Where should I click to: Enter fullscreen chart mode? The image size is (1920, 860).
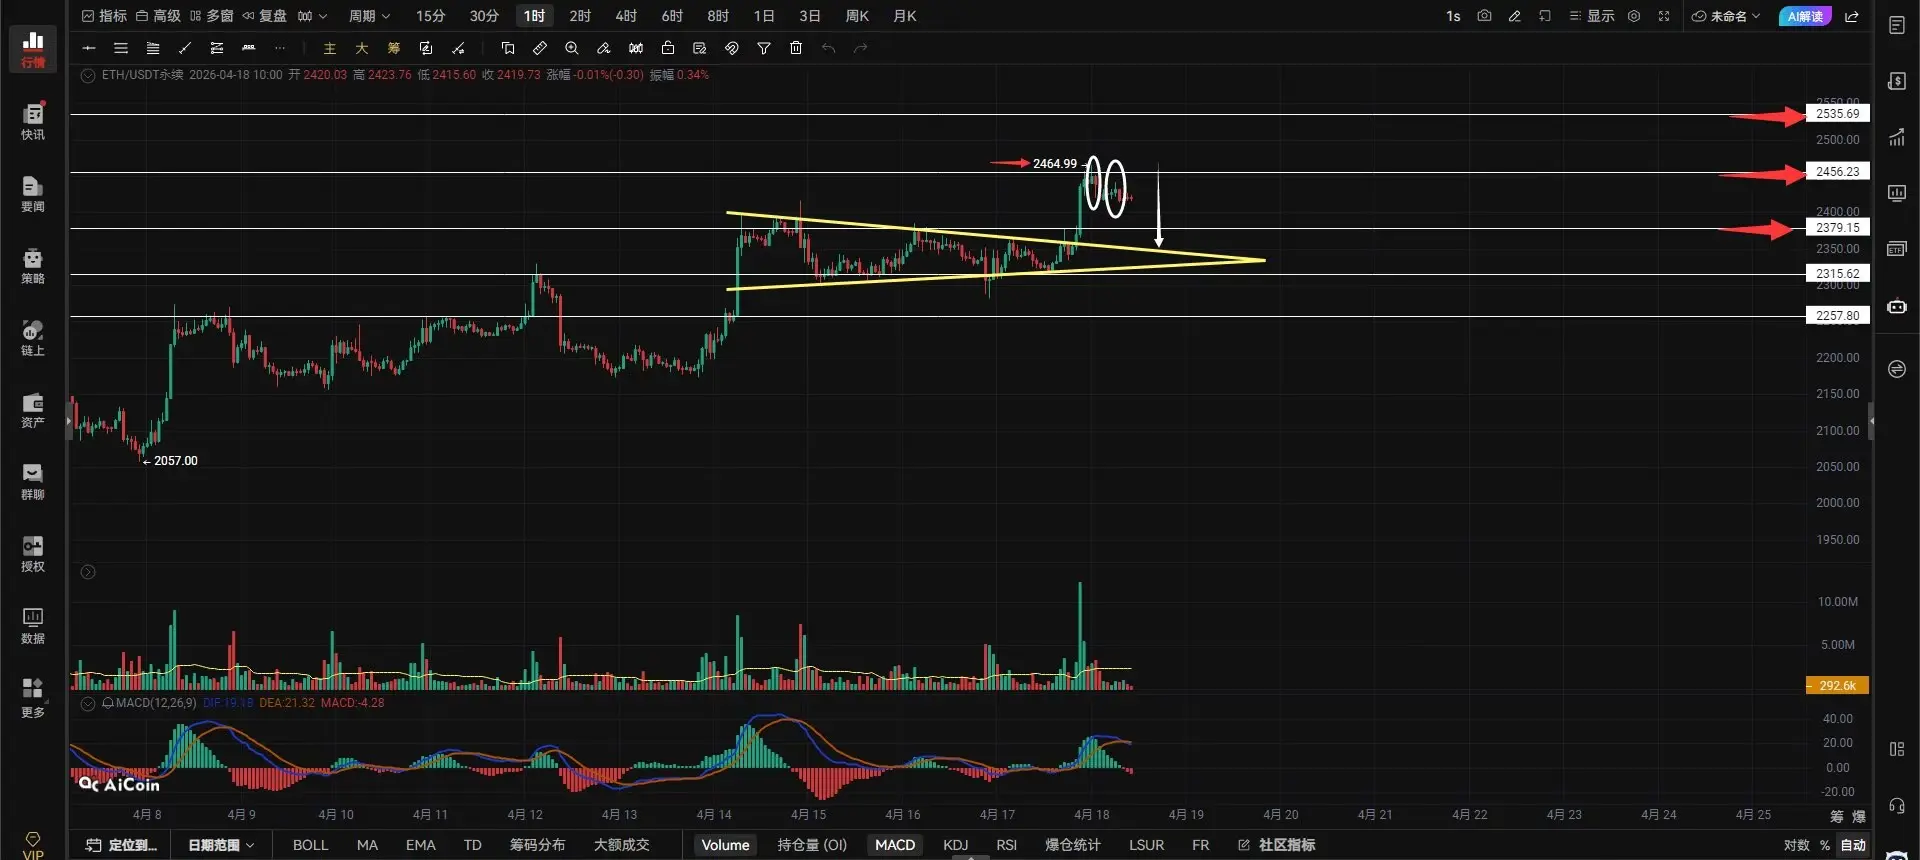coord(1664,16)
